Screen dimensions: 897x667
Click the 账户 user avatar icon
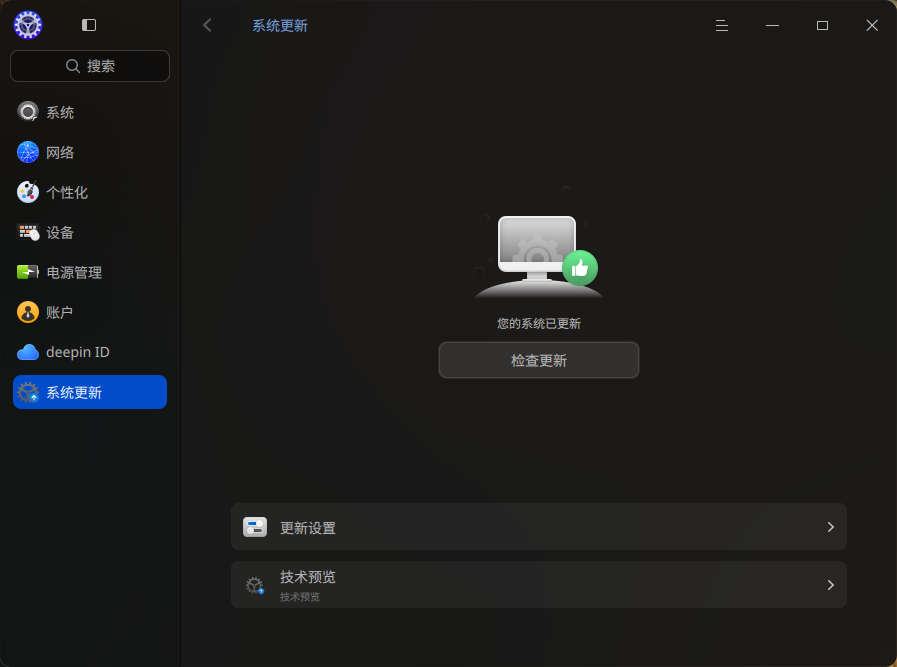pos(27,312)
